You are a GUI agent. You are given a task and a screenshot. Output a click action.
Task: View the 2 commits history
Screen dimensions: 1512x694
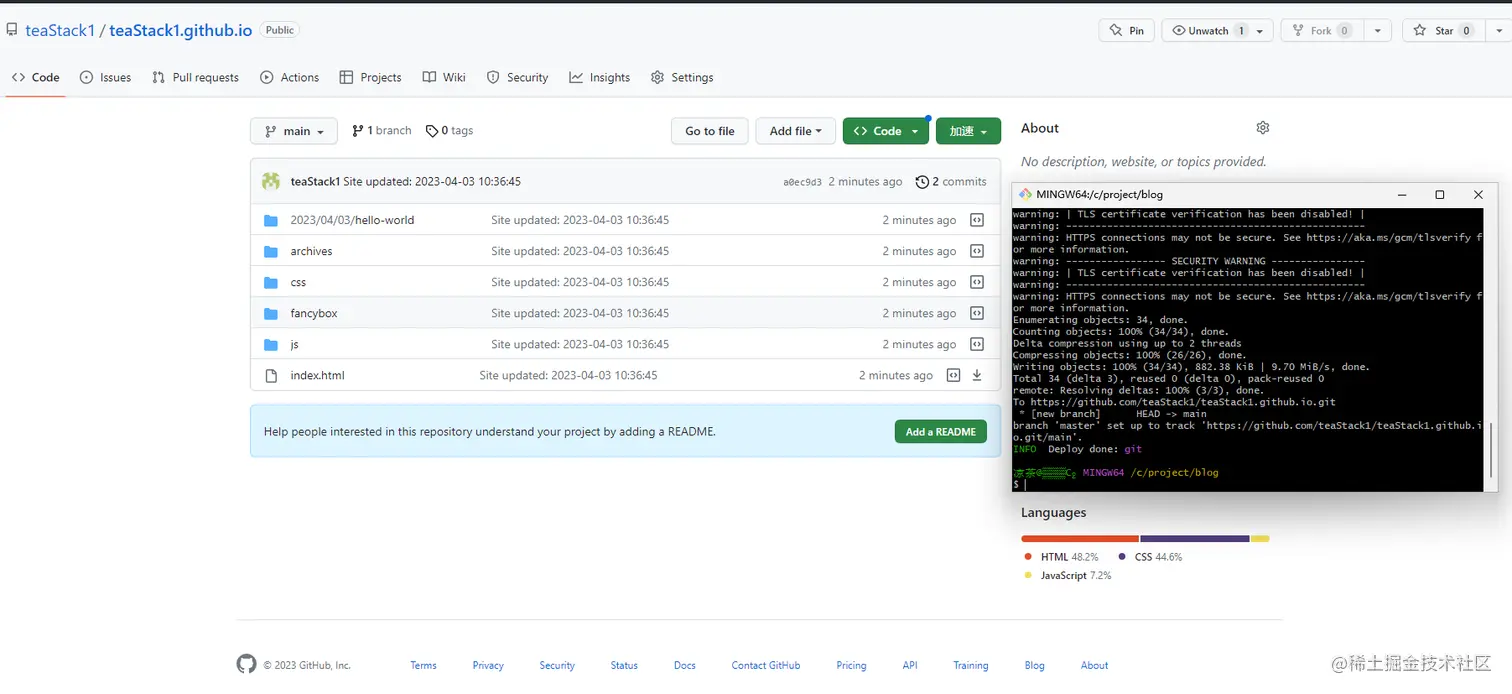click(951, 182)
